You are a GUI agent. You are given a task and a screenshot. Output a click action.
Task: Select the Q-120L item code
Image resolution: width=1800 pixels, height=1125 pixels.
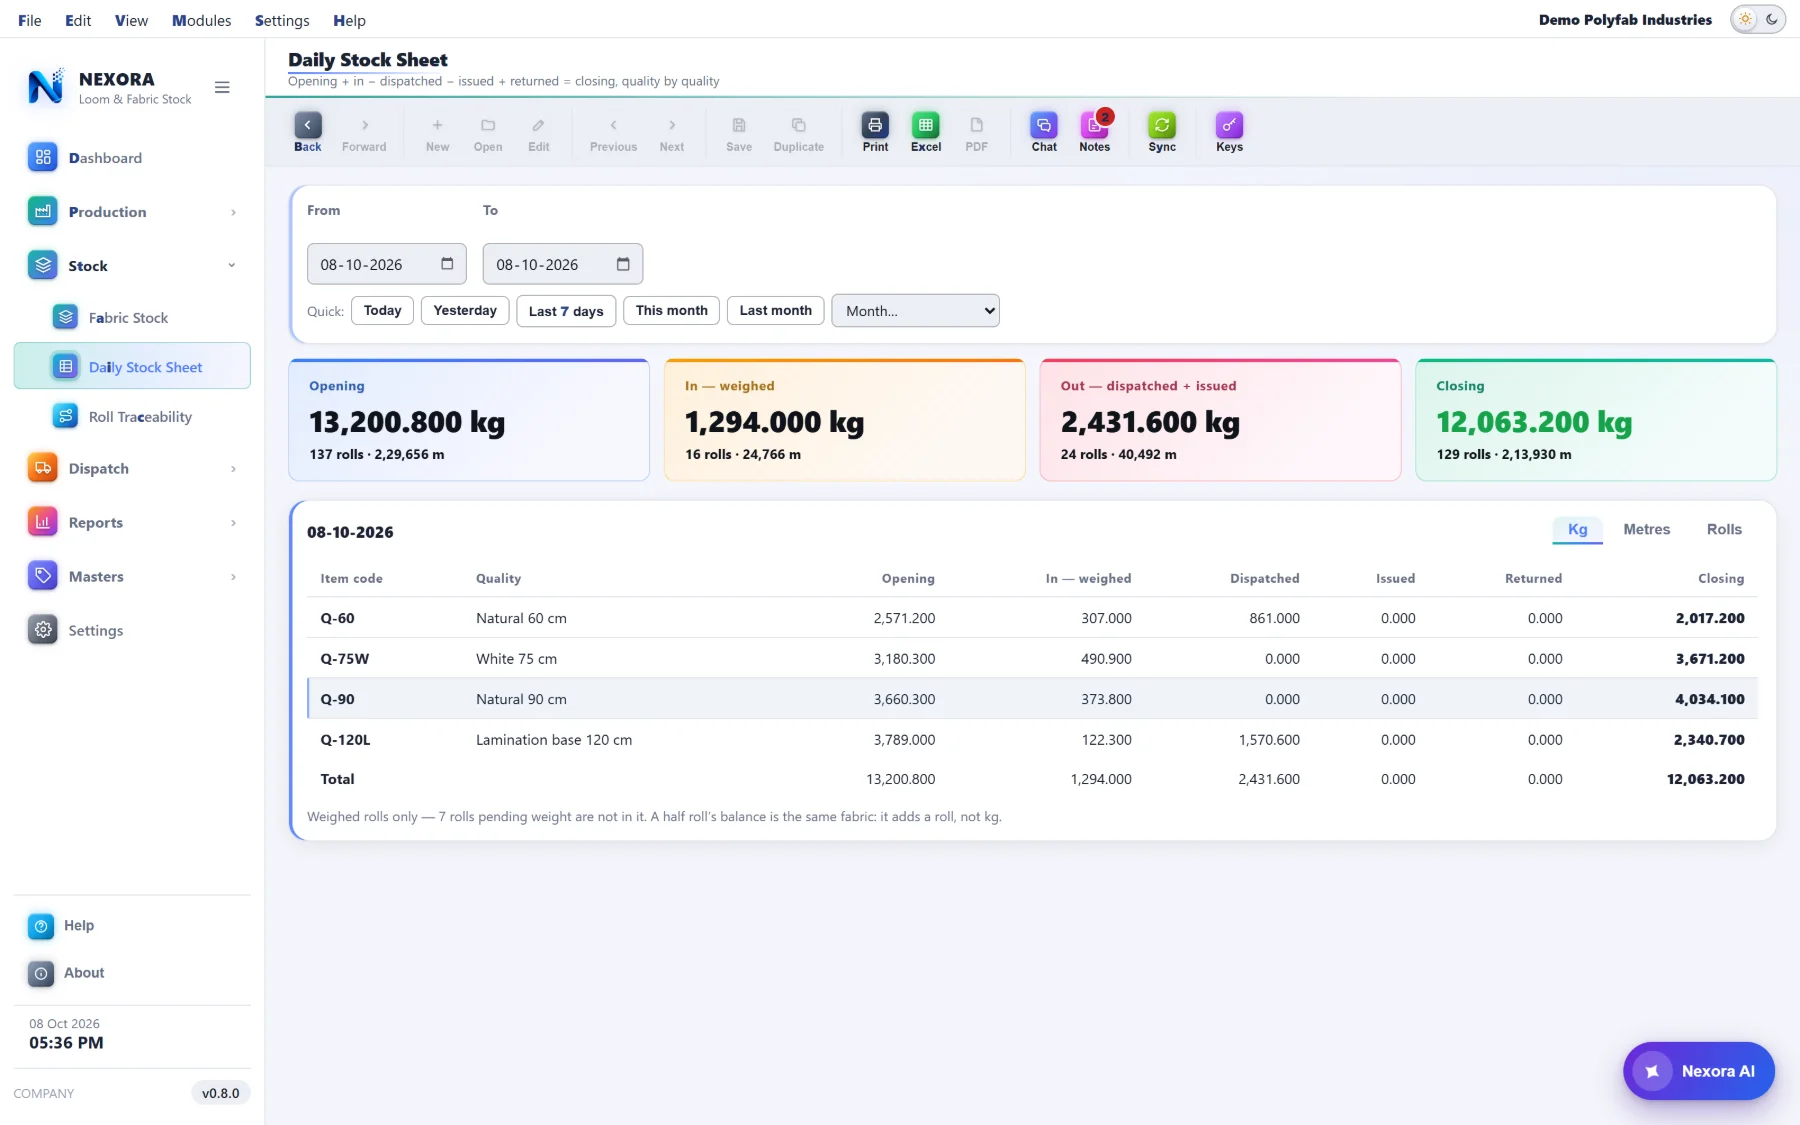coord(345,740)
